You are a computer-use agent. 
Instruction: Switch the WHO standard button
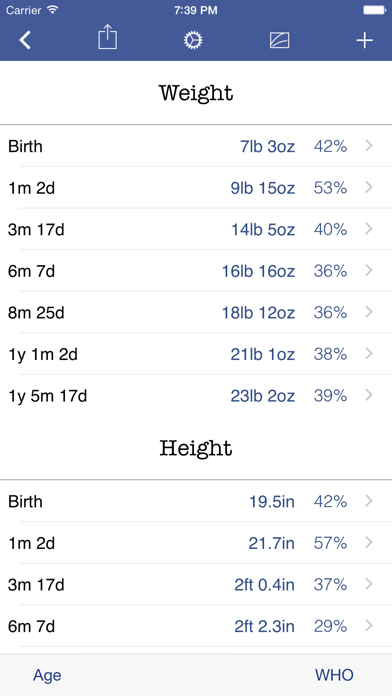tap(334, 675)
